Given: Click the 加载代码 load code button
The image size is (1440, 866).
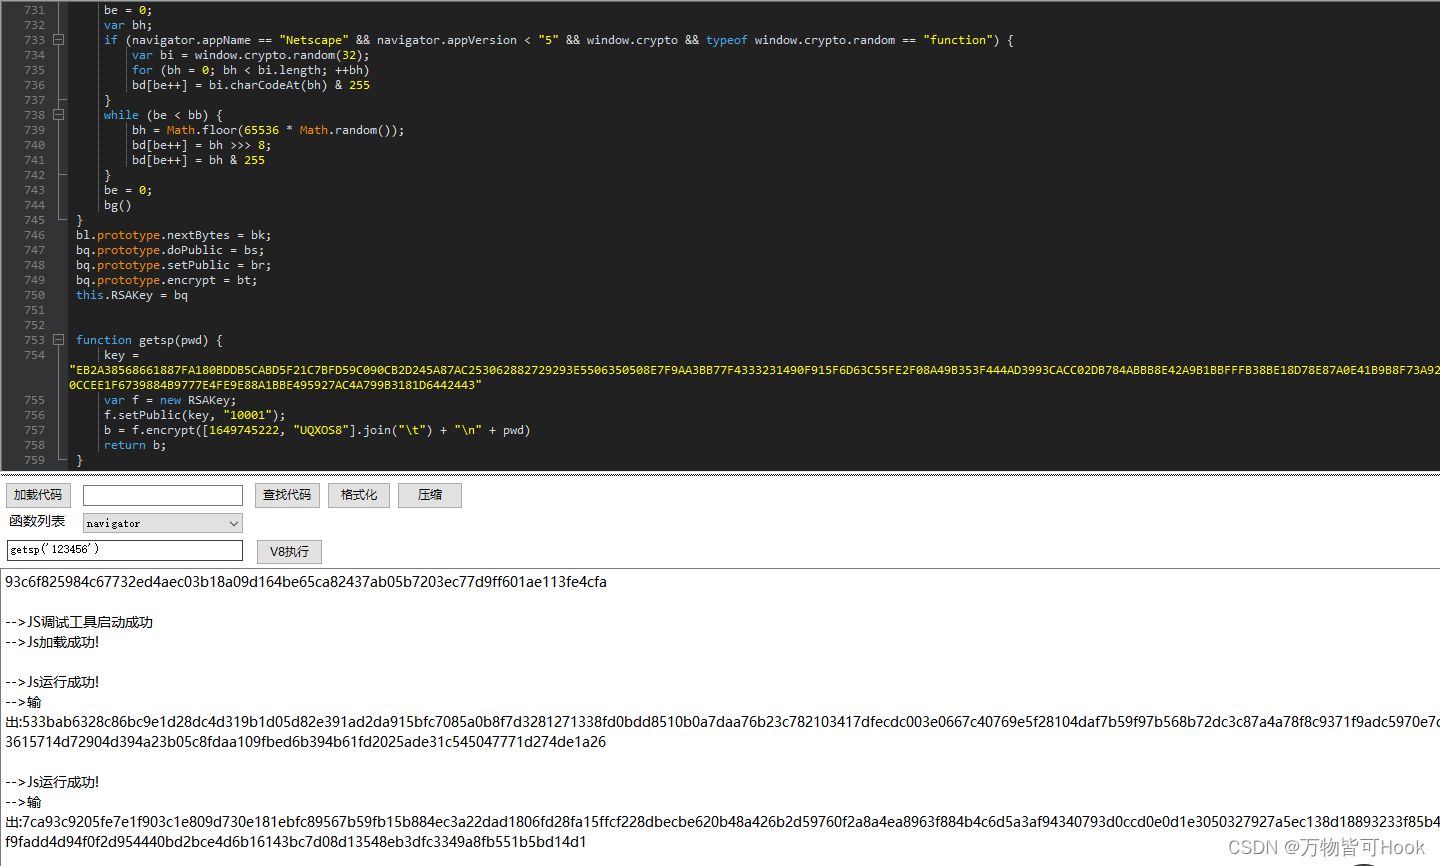Looking at the screenshot, I should coord(38,495).
